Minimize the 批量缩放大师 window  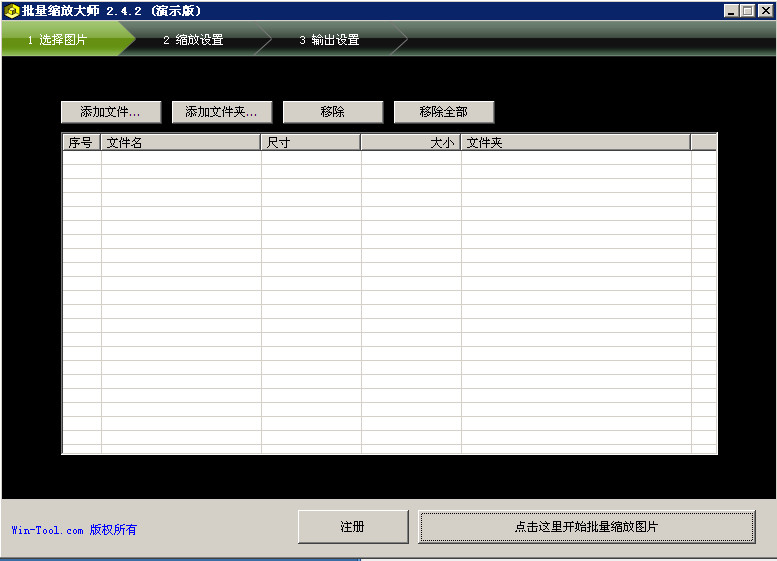tap(731, 10)
